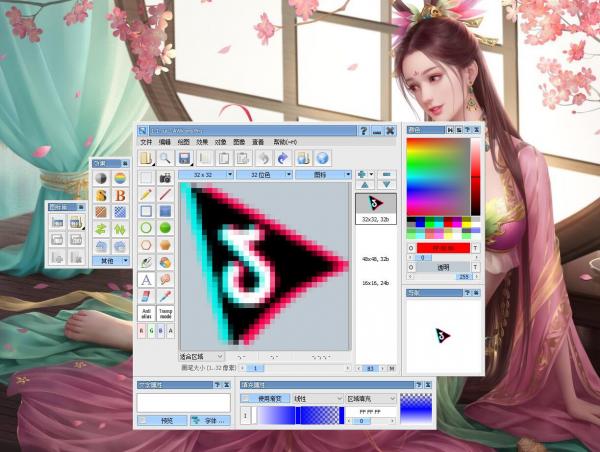
Task: Pick the eyedropper color picker tool
Action: click(x=165, y=297)
